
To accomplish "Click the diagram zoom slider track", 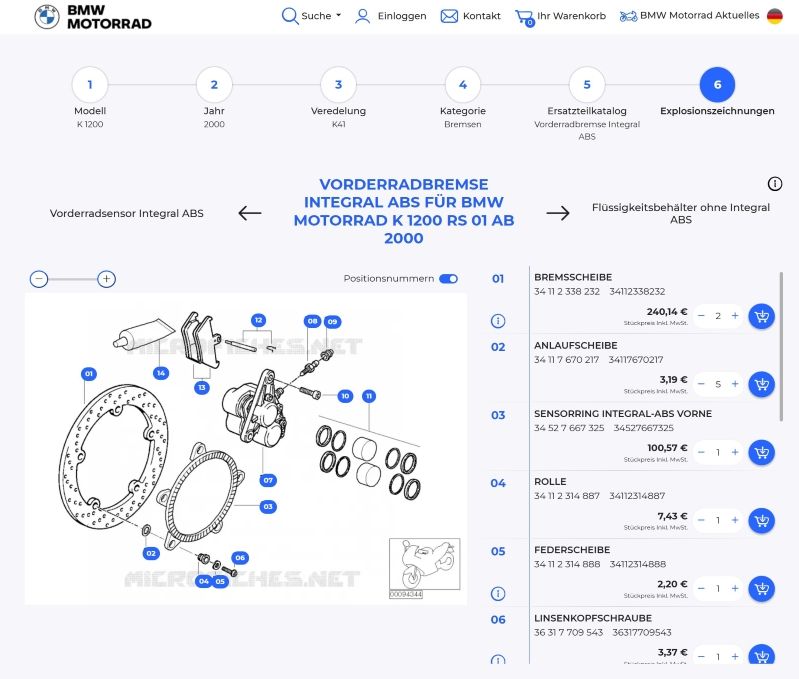I will (73, 279).
